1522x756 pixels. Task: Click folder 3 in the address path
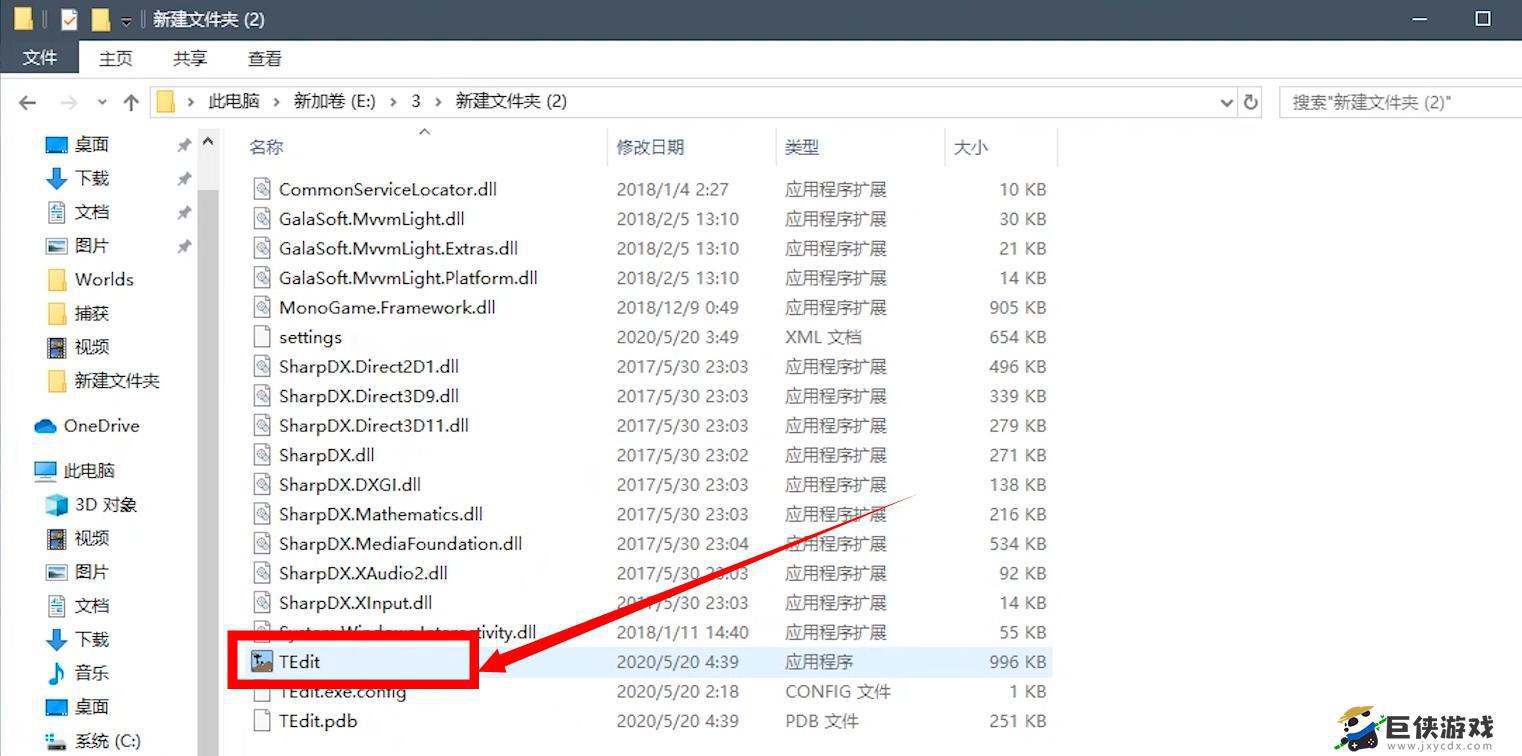pos(416,101)
